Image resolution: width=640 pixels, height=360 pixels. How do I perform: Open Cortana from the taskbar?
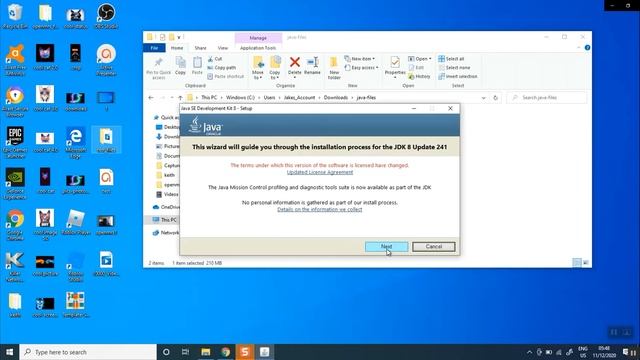tap(166, 352)
